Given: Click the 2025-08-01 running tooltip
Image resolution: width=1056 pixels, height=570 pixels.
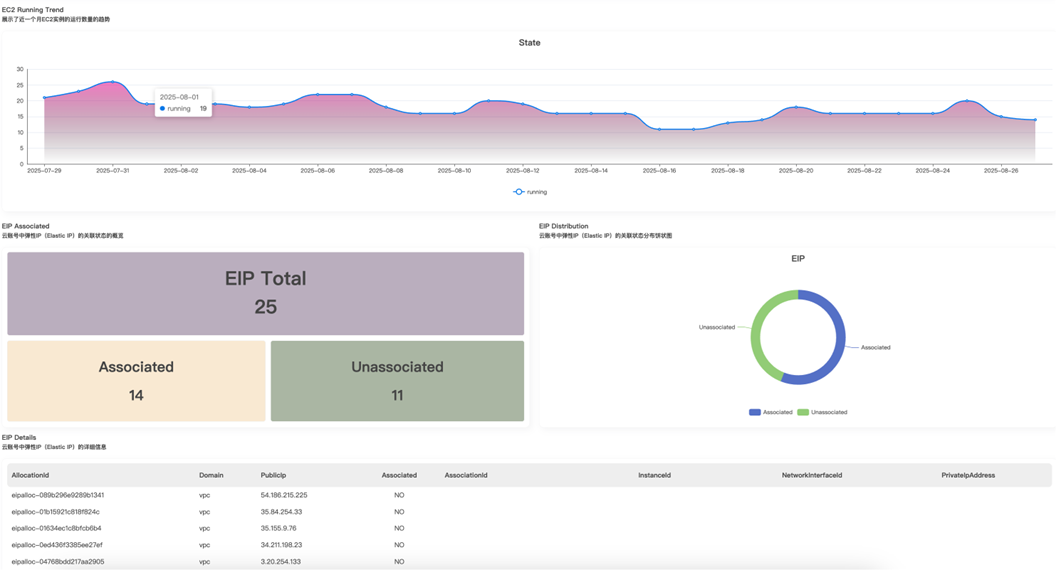Looking at the screenshot, I should pyautogui.click(x=183, y=103).
